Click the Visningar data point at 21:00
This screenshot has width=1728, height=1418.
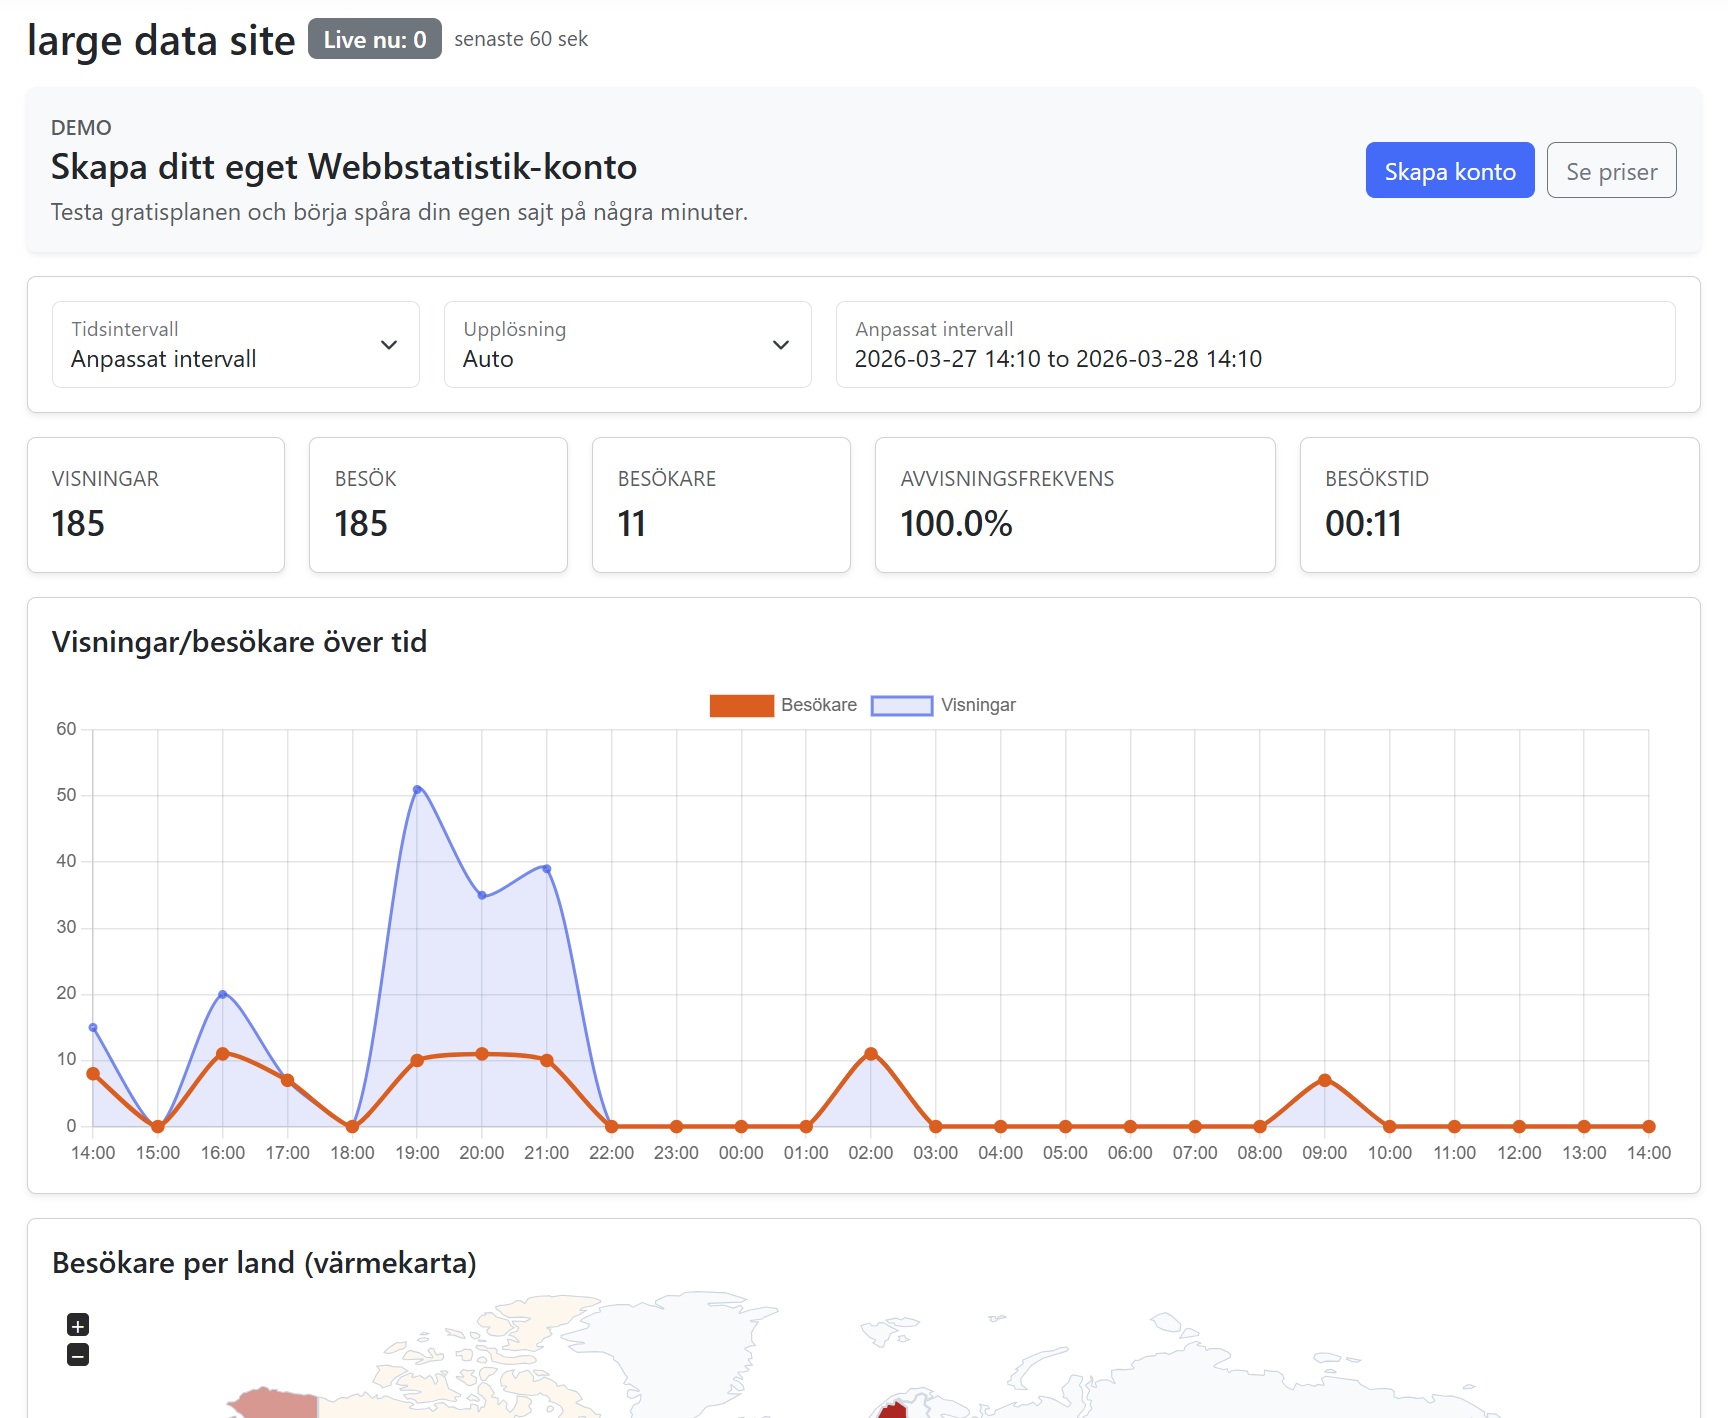(547, 869)
